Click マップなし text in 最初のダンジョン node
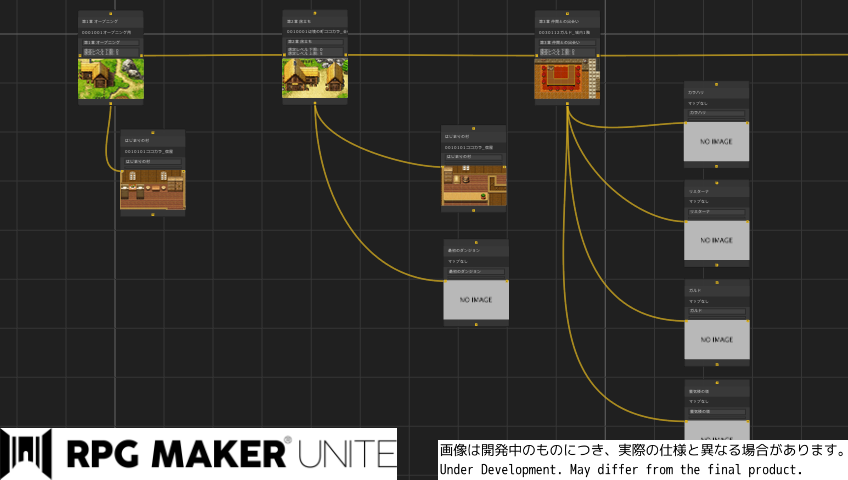Screen dimensions: 848x480 458,261
